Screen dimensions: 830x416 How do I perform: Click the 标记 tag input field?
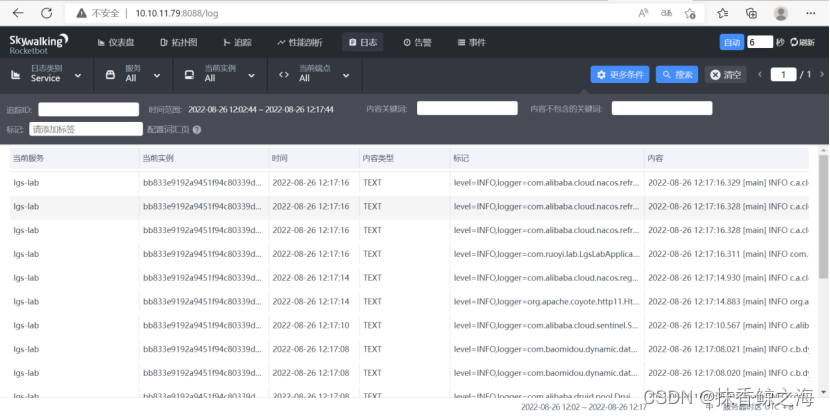[x=86, y=129]
